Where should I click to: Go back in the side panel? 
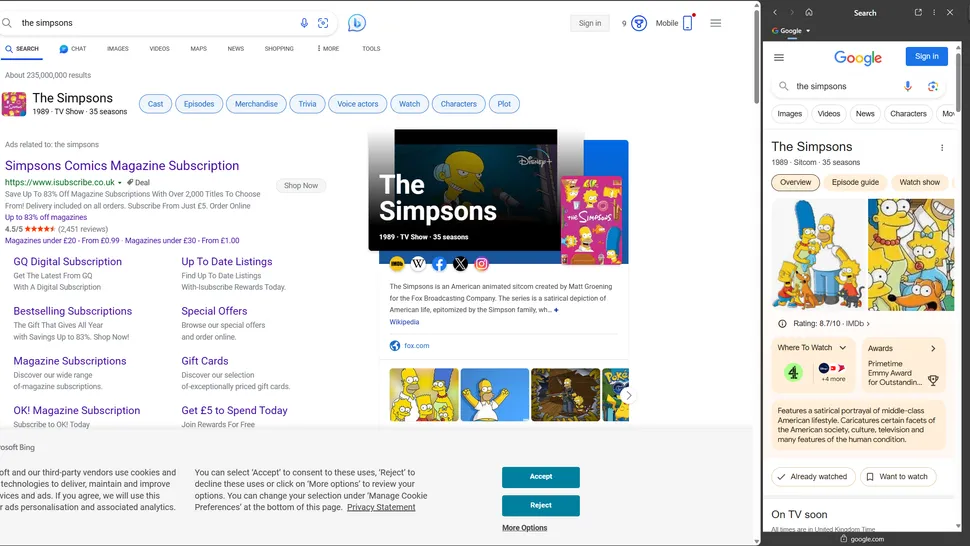click(x=775, y=12)
